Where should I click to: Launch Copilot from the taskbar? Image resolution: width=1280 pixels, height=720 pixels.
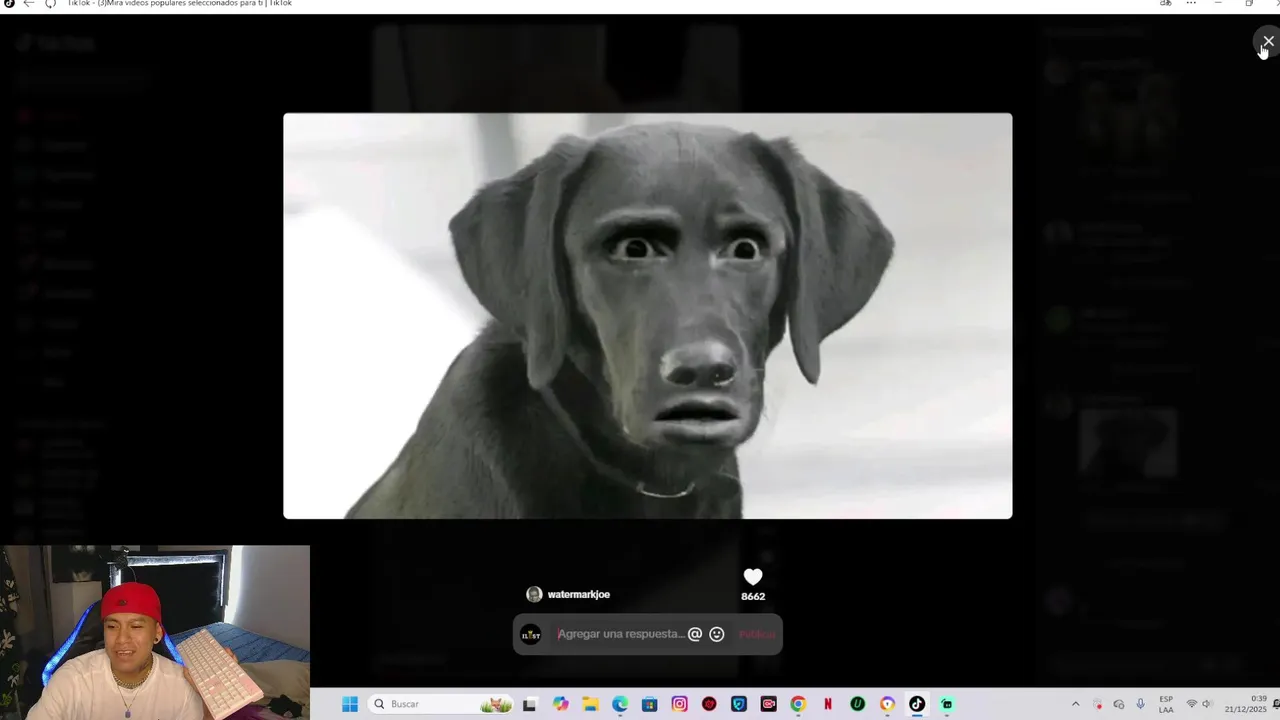tap(560, 704)
